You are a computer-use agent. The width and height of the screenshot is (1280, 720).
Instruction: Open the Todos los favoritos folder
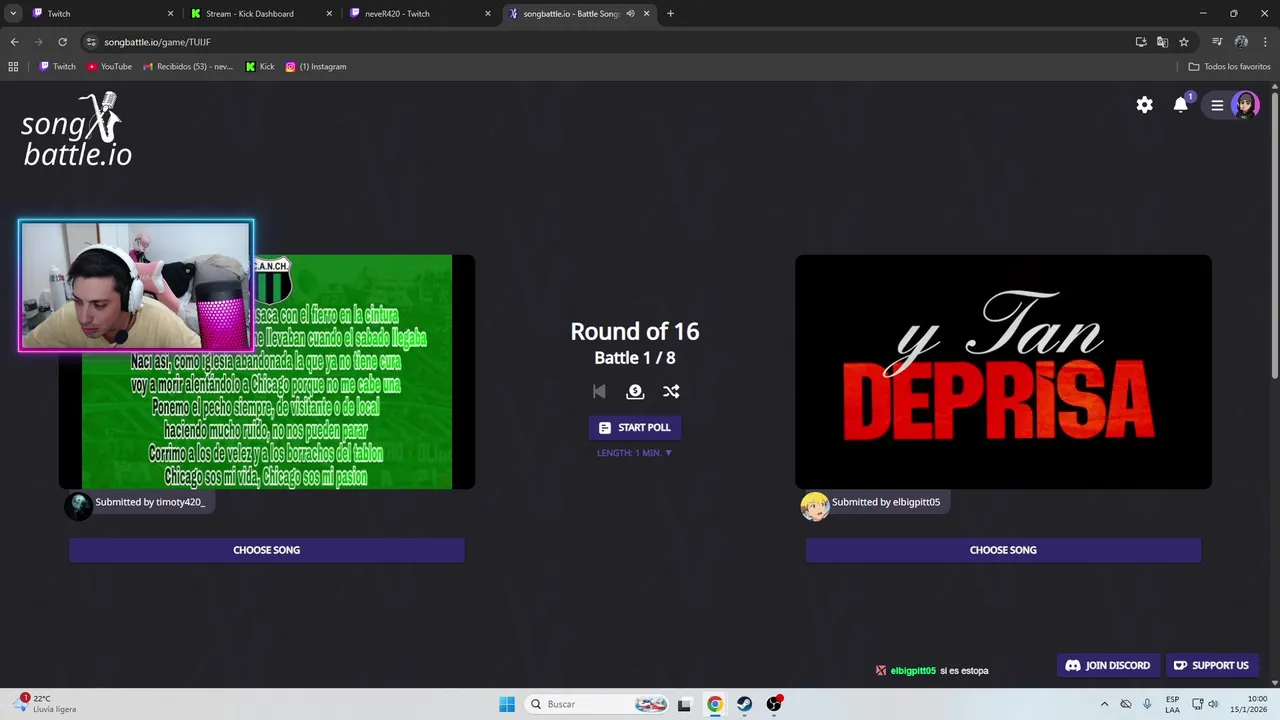[x=1230, y=67]
